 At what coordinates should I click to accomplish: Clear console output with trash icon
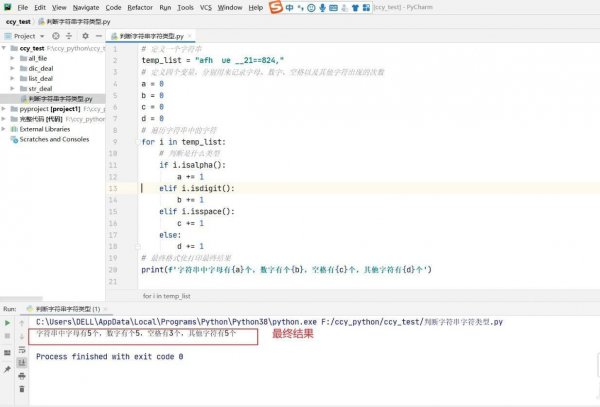22,389
